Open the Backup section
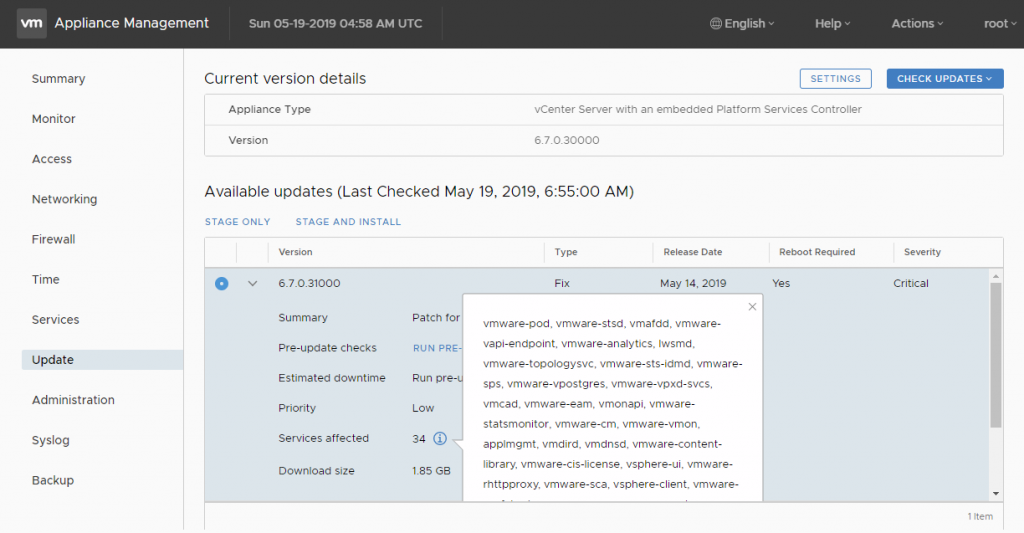This screenshot has height=533, width=1024. [x=53, y=480]
